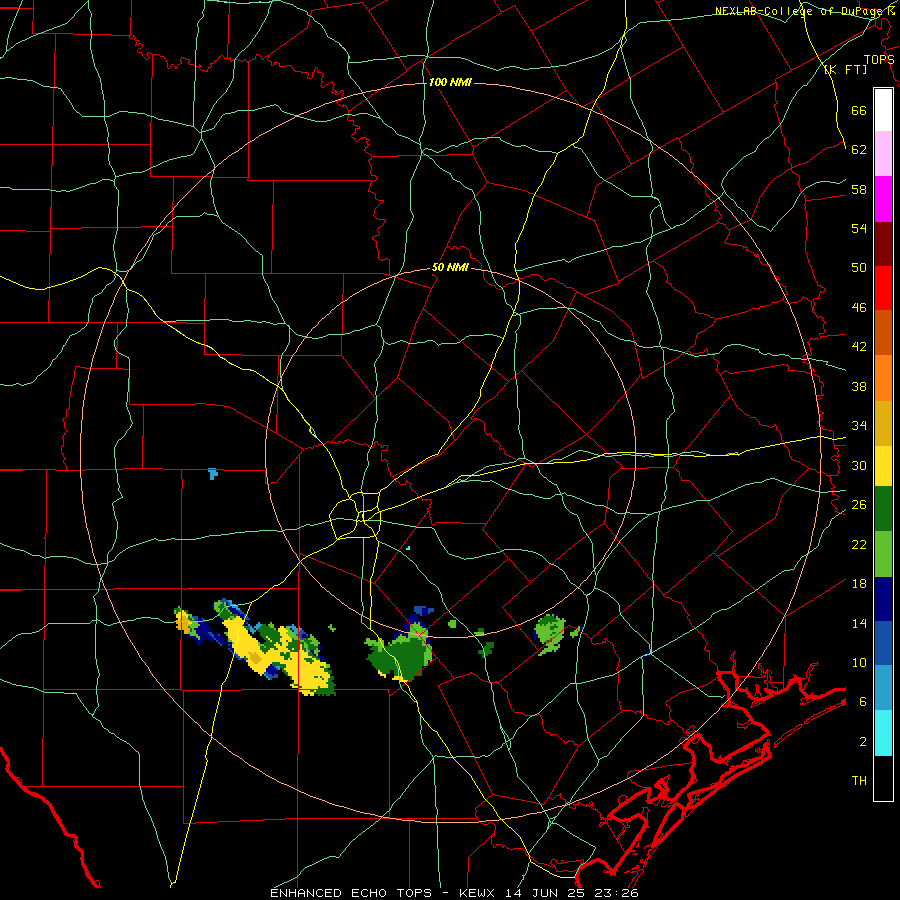Click the tiny cyan echo near radar center
This screenshot has width=900, height=900.
408,548
